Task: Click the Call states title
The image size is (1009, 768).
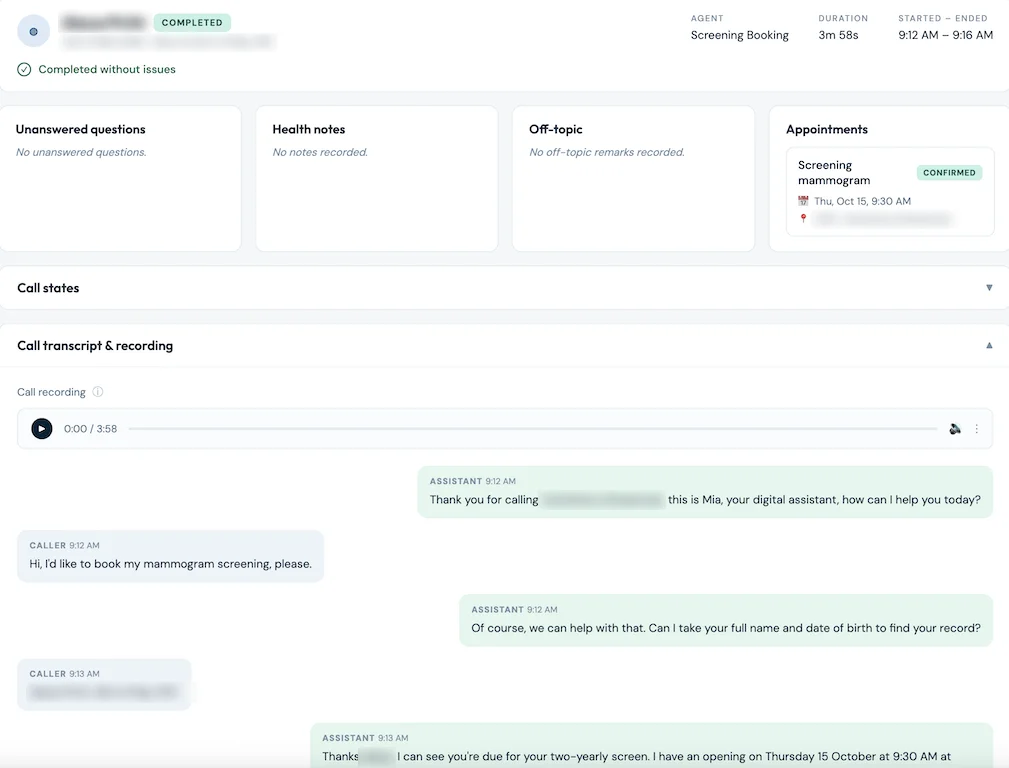Action: click(48, 288)
